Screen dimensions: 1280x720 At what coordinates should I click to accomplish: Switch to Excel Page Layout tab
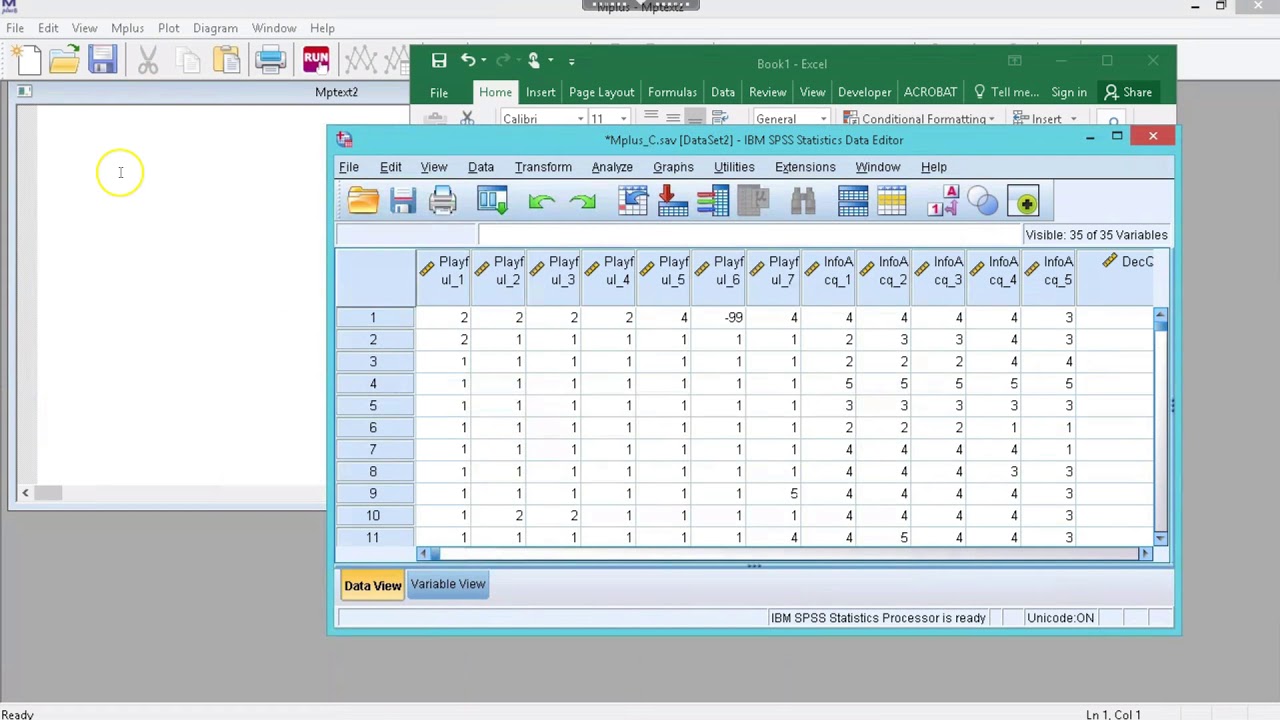point(601,92)
